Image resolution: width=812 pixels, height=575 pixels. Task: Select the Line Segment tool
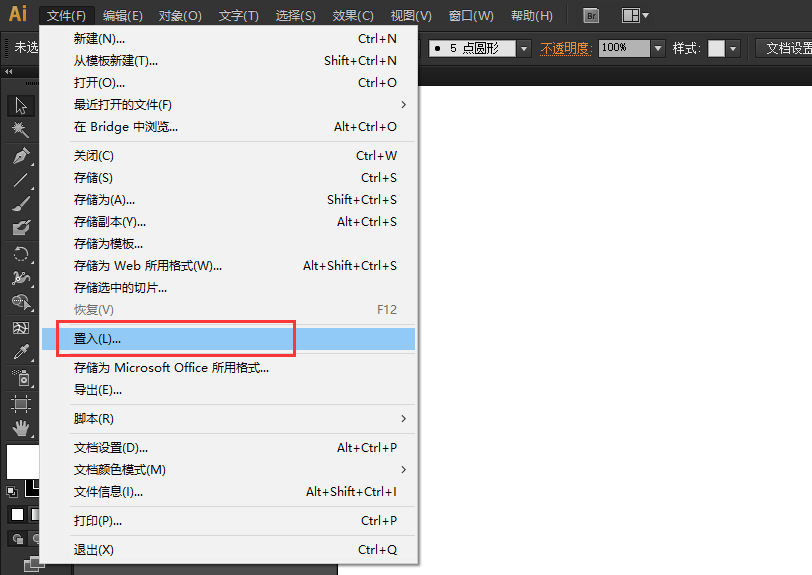(21, 180)
